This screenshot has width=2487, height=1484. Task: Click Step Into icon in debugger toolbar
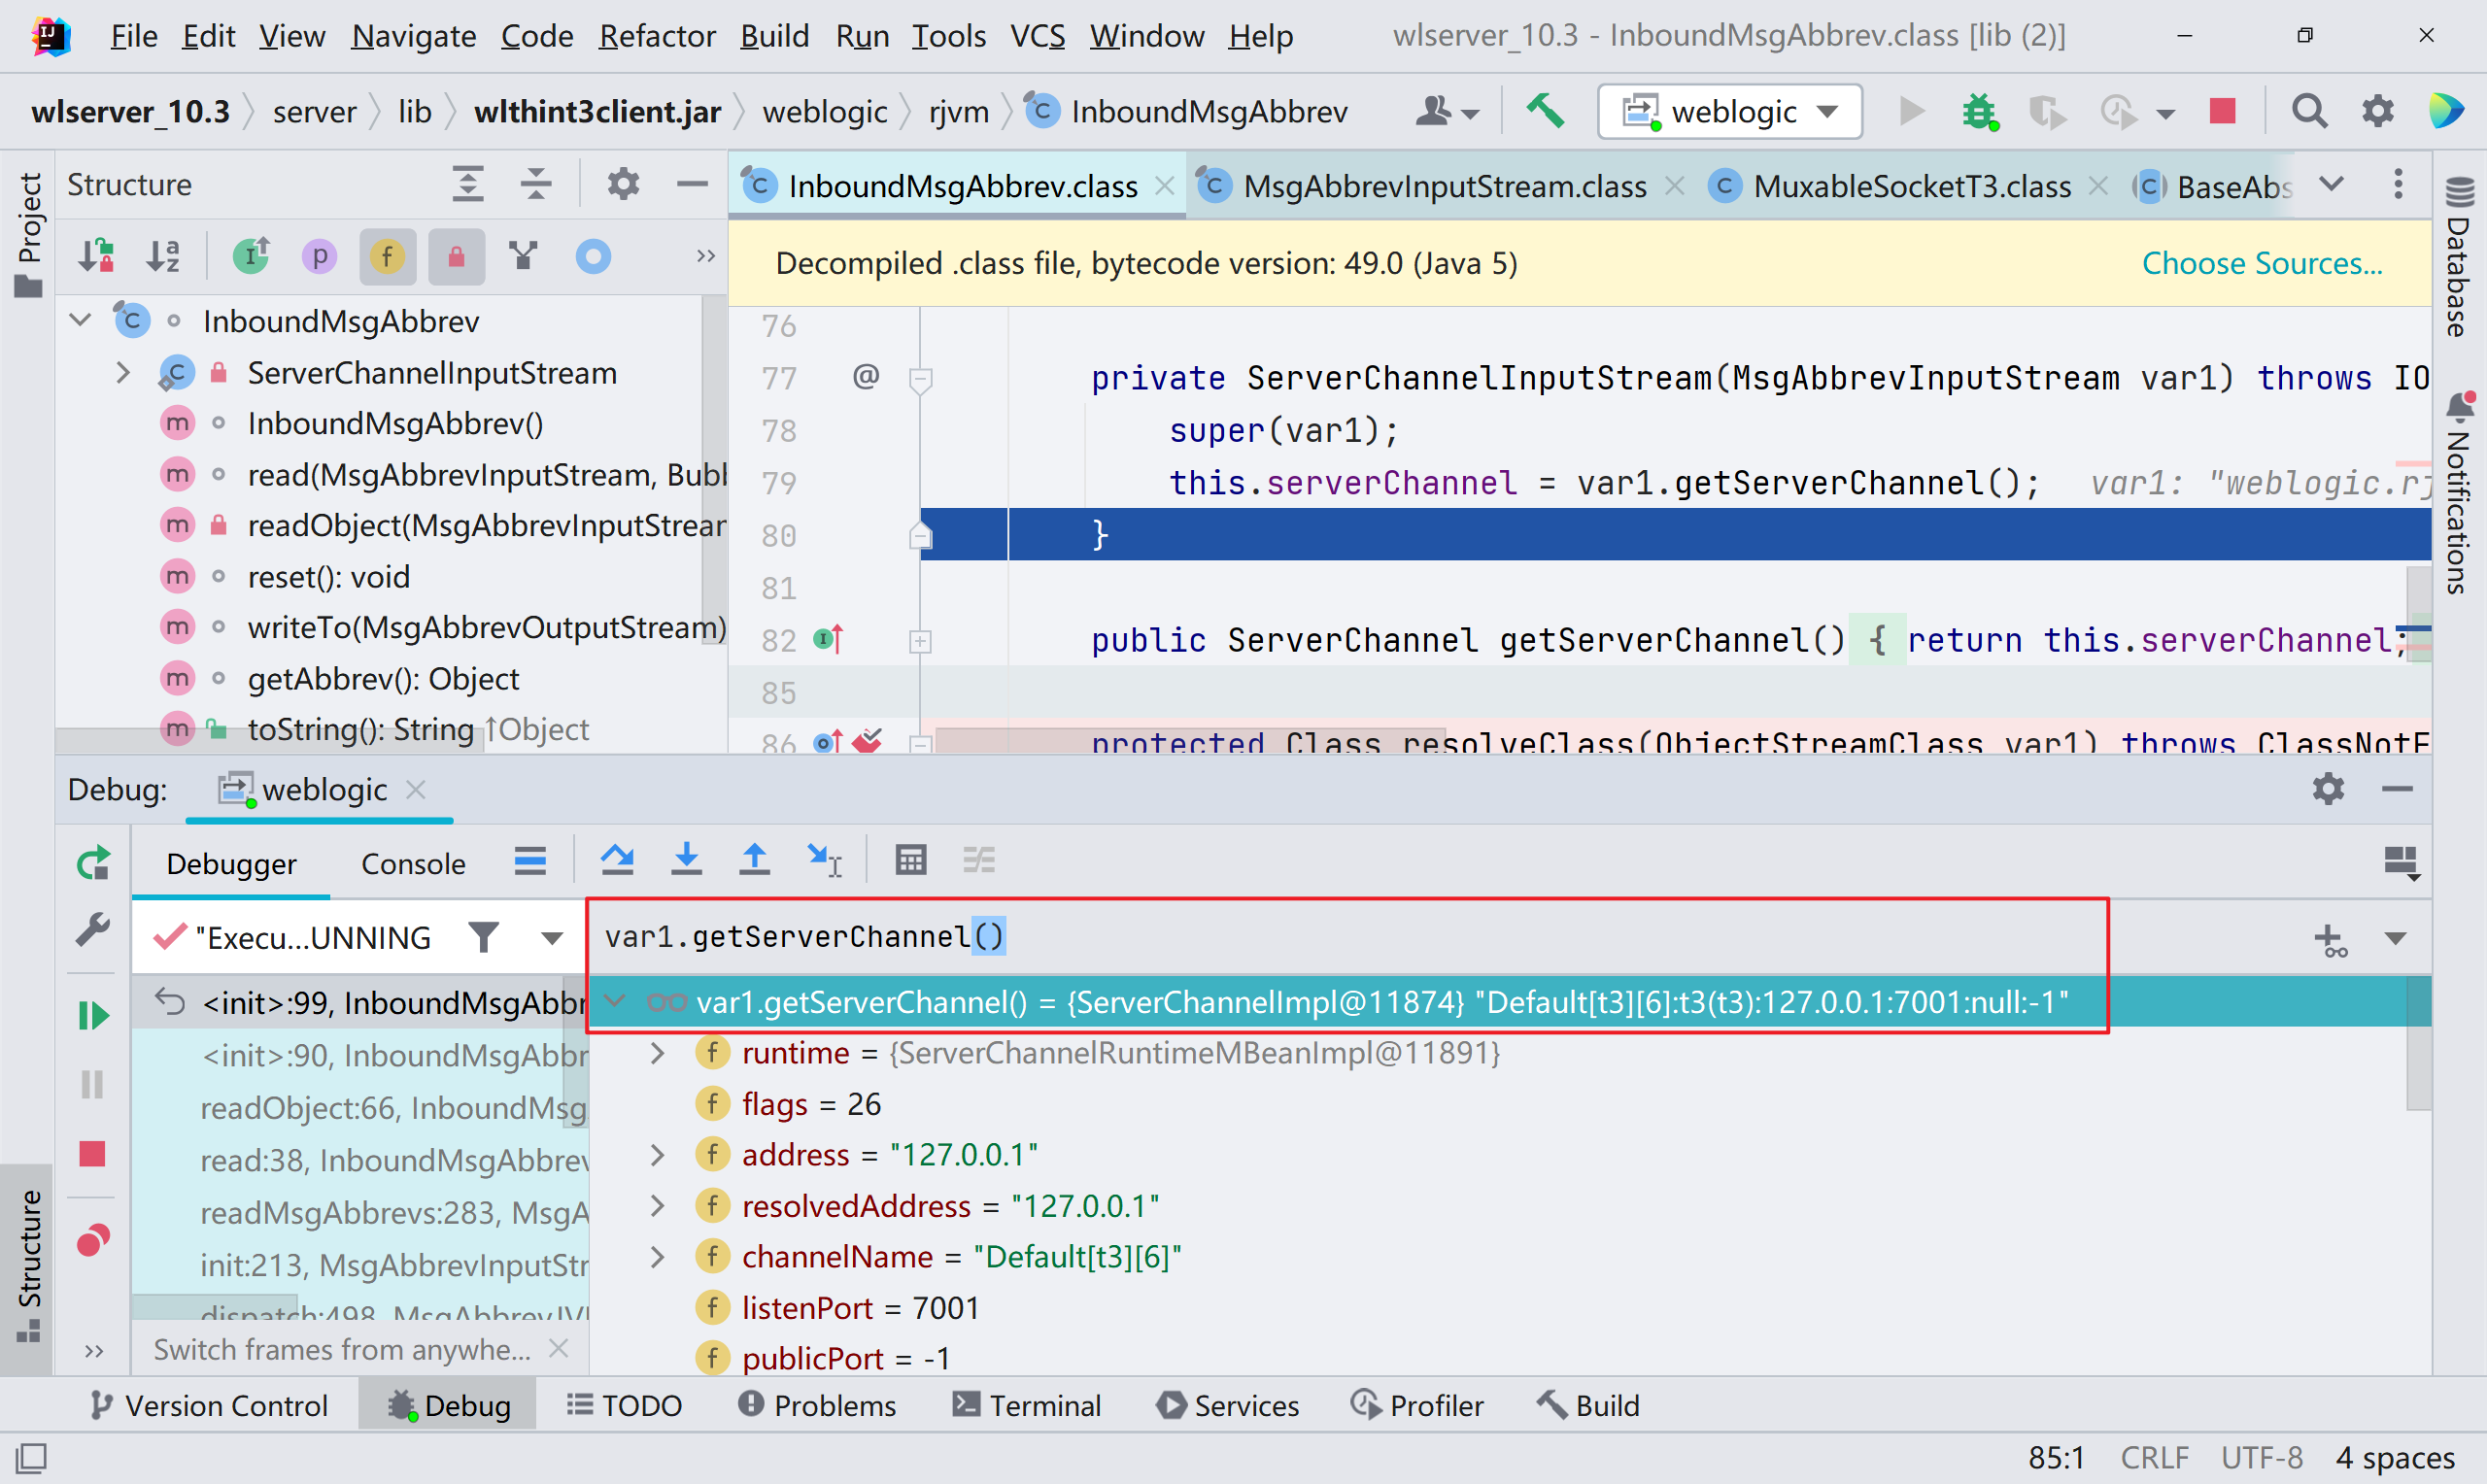click(x=686, y=860)
